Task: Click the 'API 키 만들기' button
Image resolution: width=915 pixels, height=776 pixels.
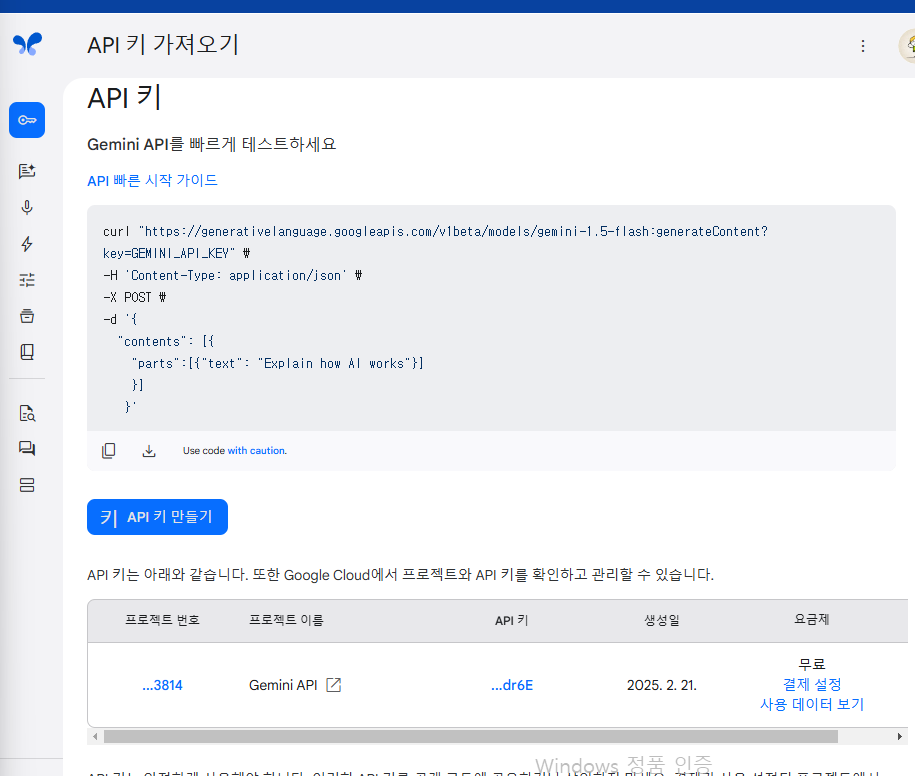Action: (x=158, y=517)
